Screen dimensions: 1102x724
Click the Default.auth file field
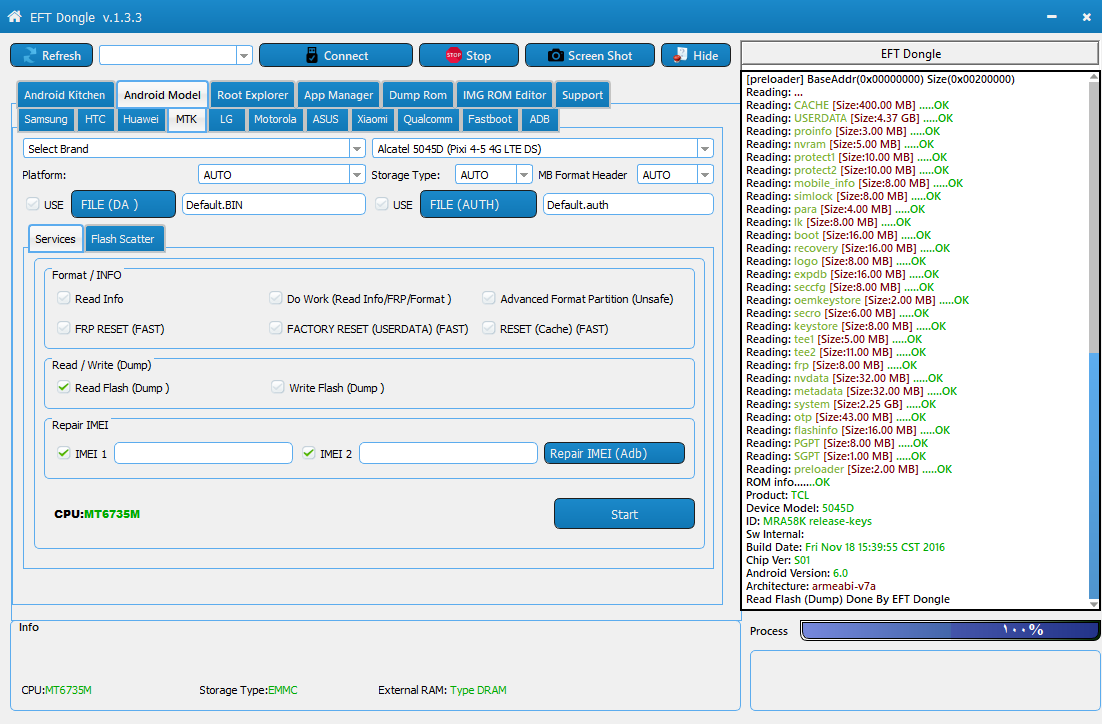coord(628,205)
